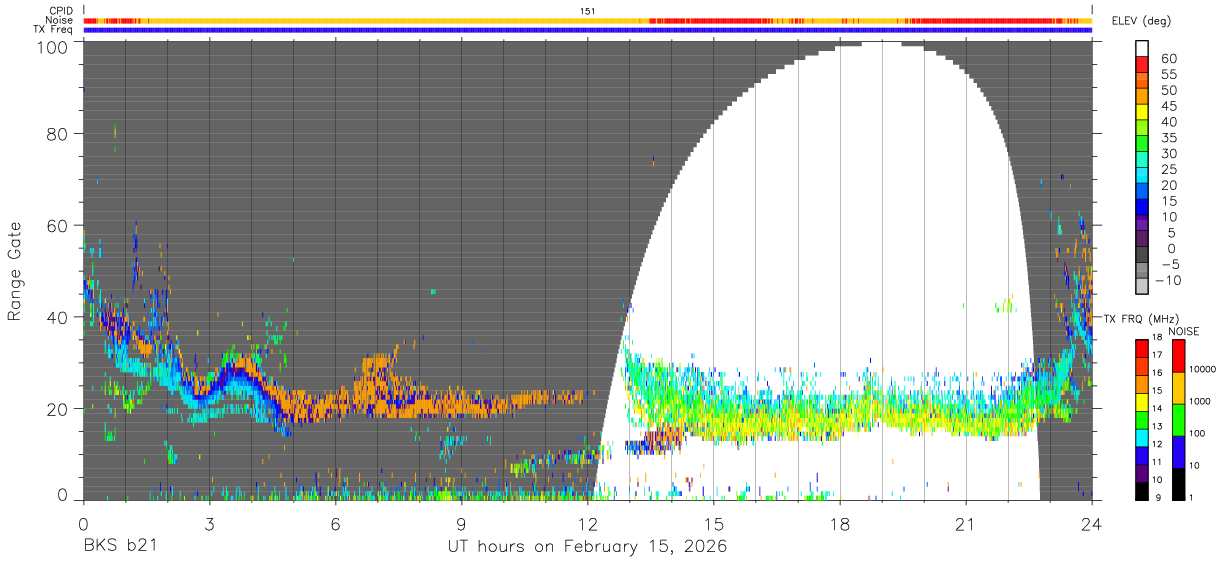This screenshot has width=1228, height=567.
Task: Click the 20 tick on Range Gate axis
Action: 57,408
